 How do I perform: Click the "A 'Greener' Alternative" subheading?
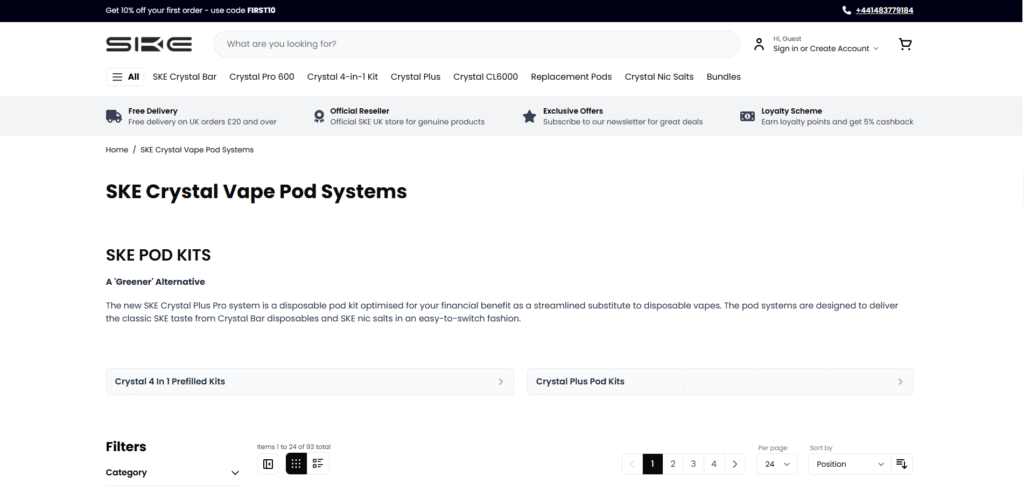pyautogui.click(x=155, y=282)
